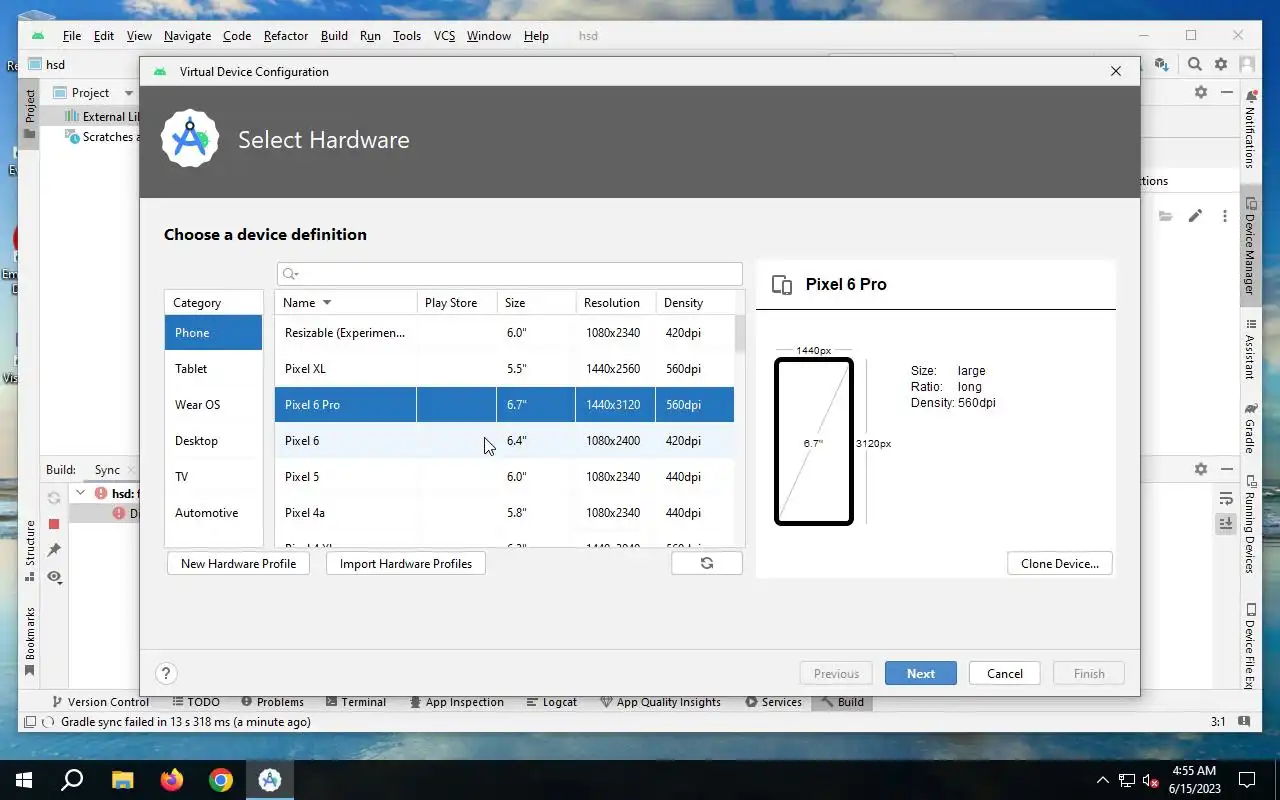Open the Device Manager side tab

(x=1250, y=246)
